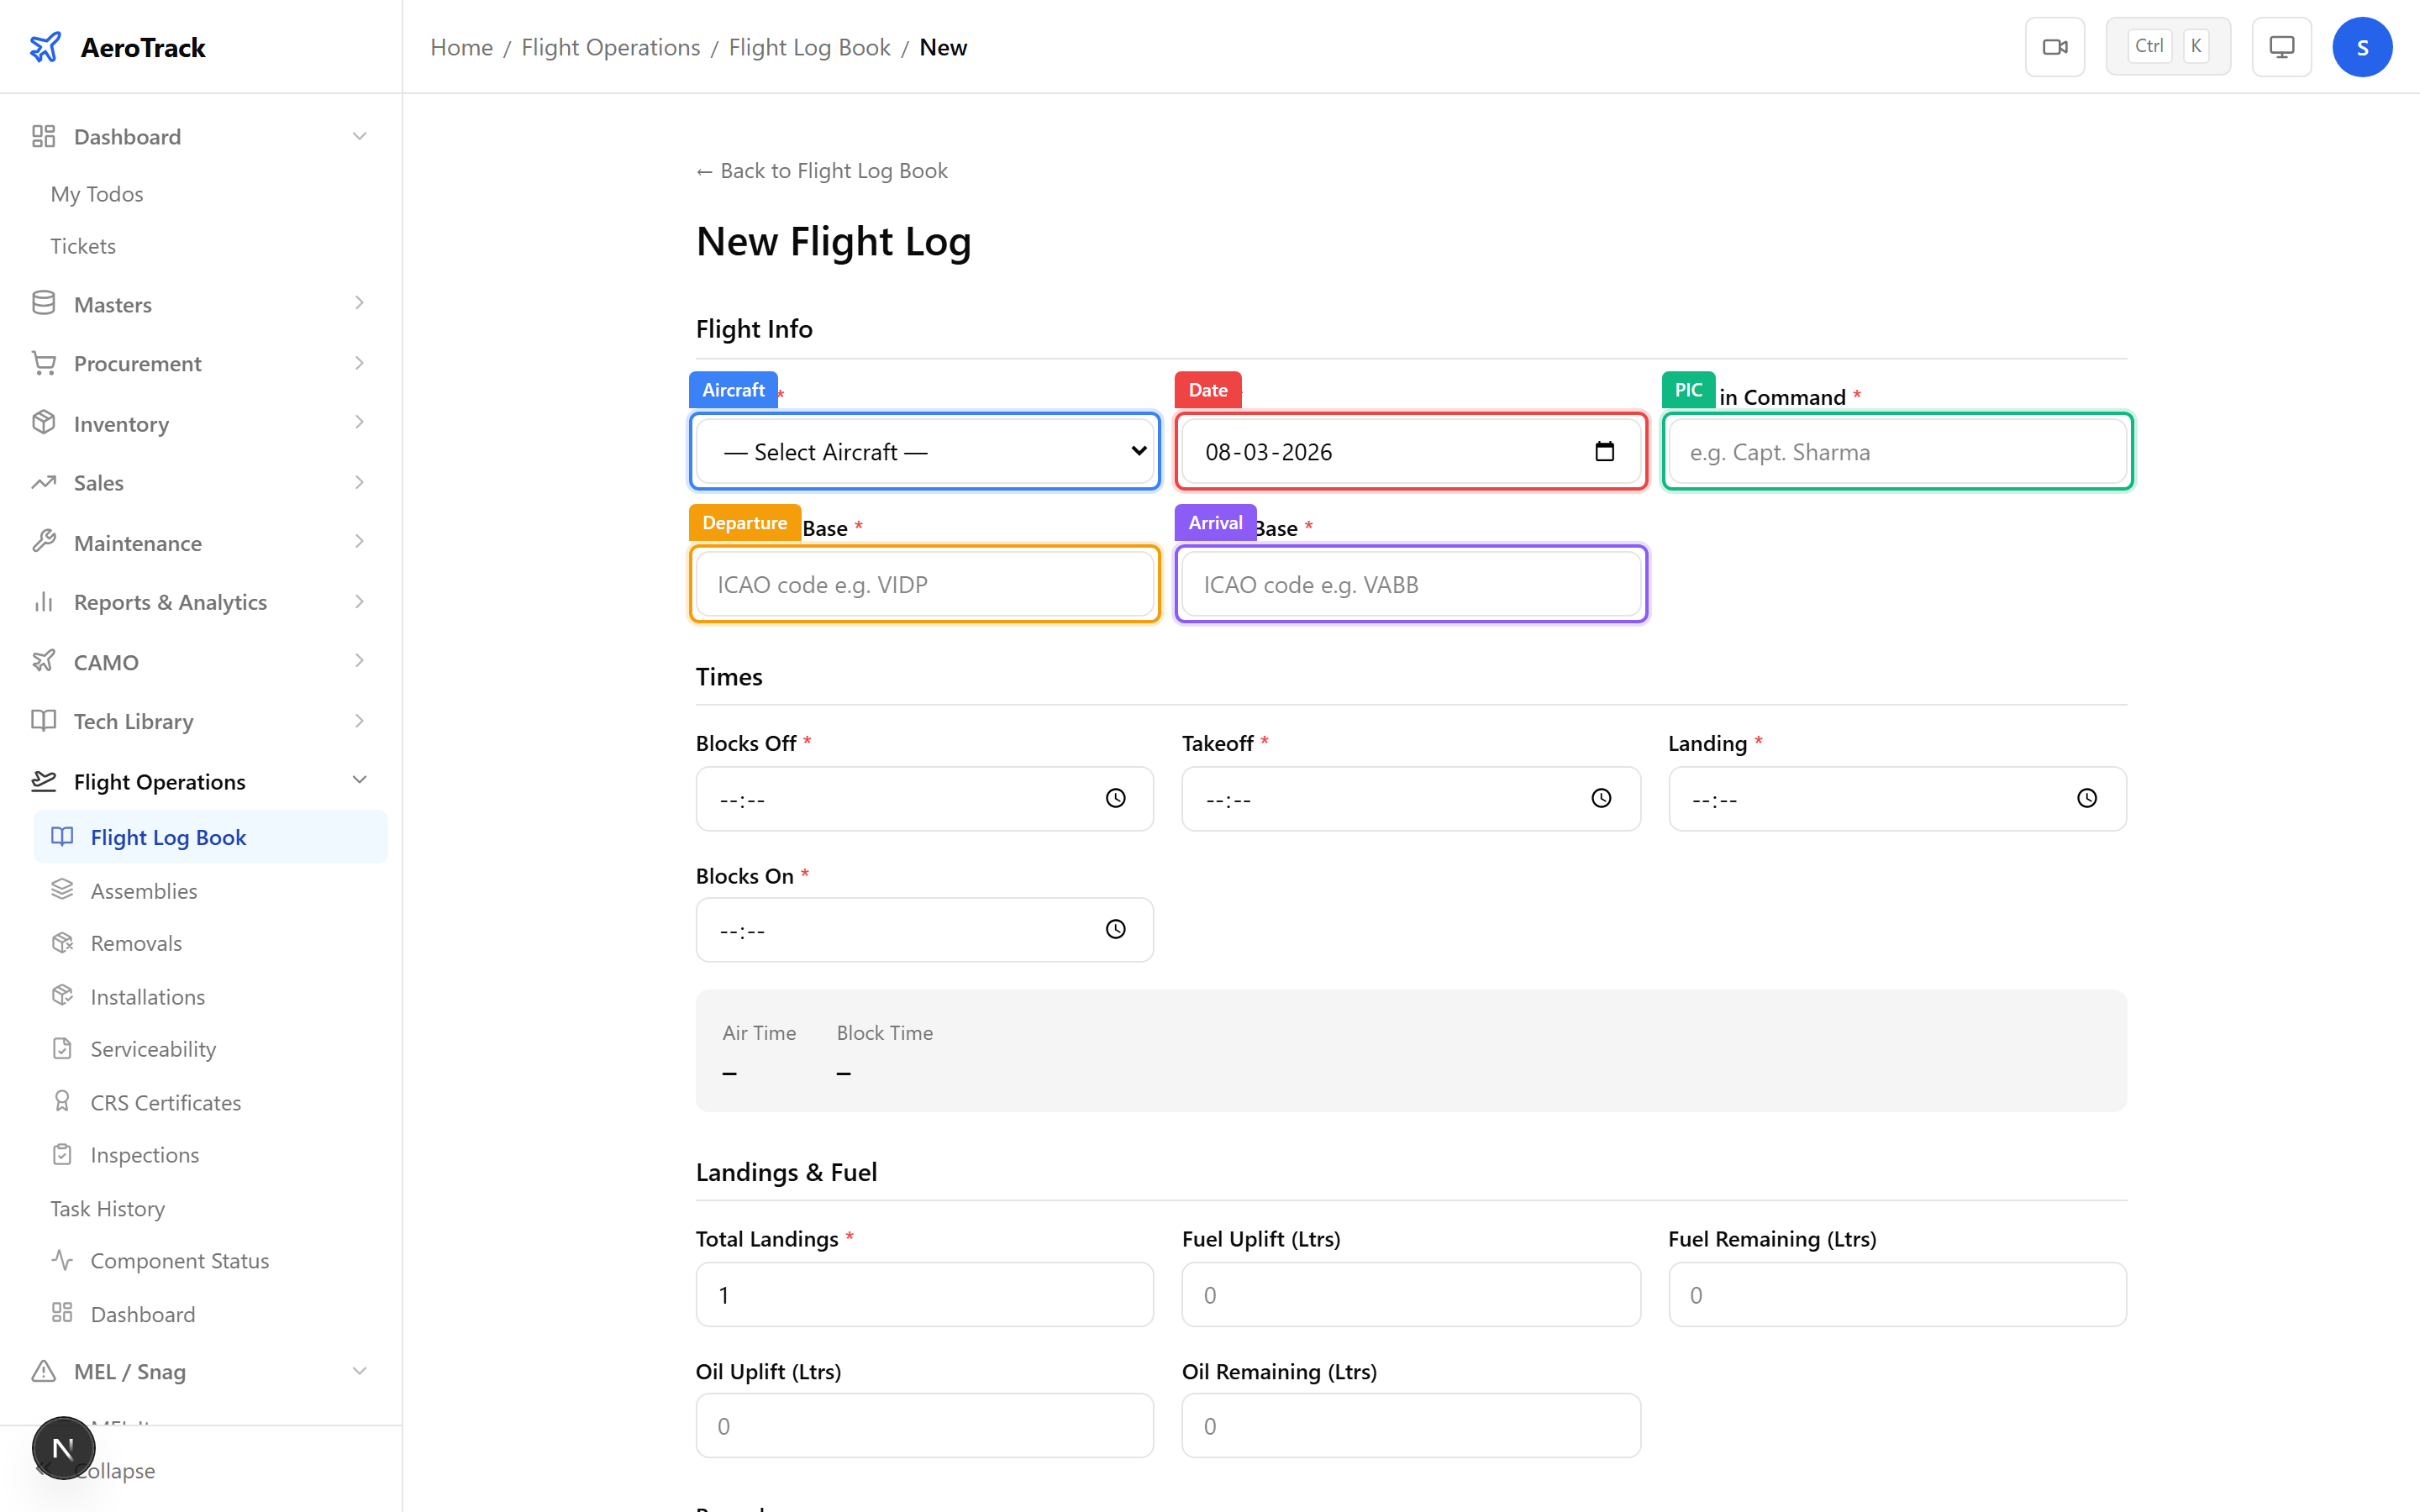Click the clock icon in Blocks On

[x=1115, y=929]
